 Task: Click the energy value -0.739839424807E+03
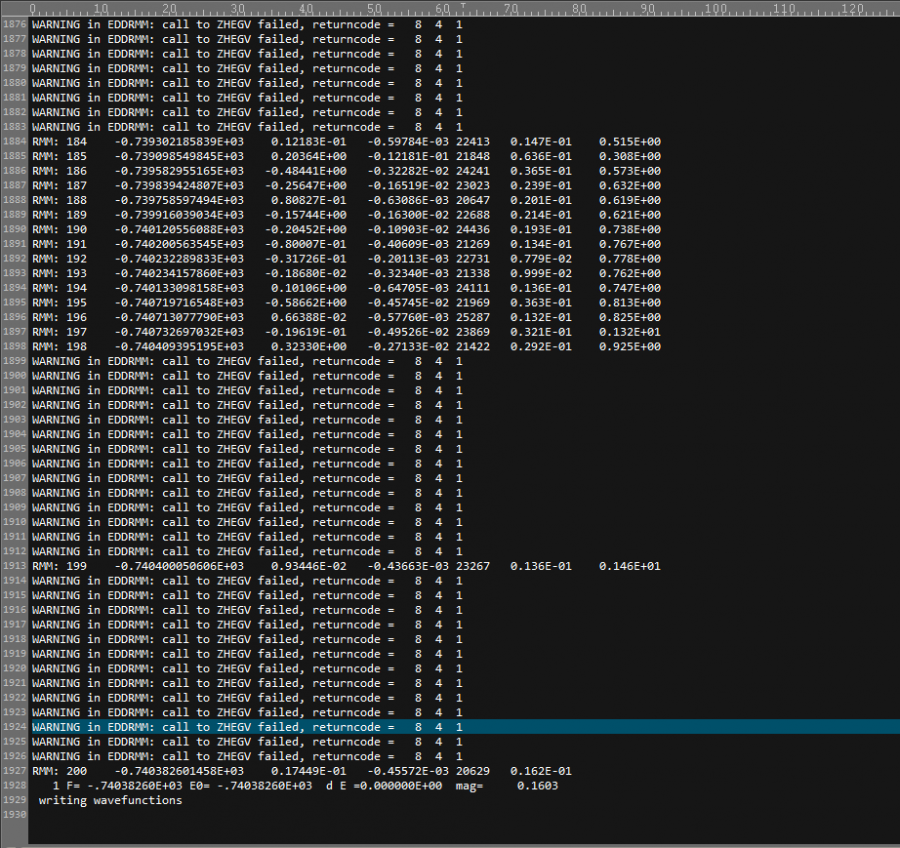179,185
